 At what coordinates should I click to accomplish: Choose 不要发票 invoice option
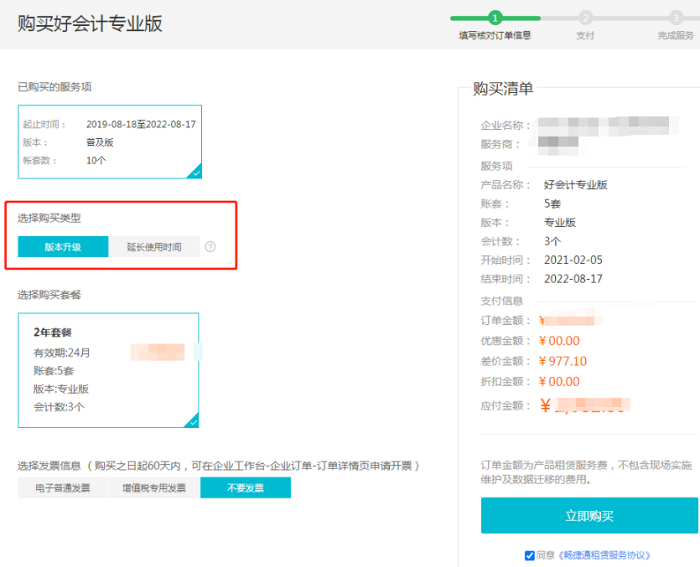click(246, 488)
